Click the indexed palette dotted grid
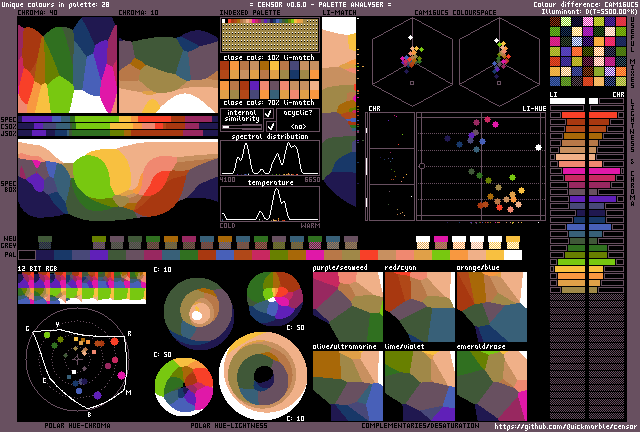Image resolution: width=640 pixels, height=432 pixels. [x=270, y=36]
